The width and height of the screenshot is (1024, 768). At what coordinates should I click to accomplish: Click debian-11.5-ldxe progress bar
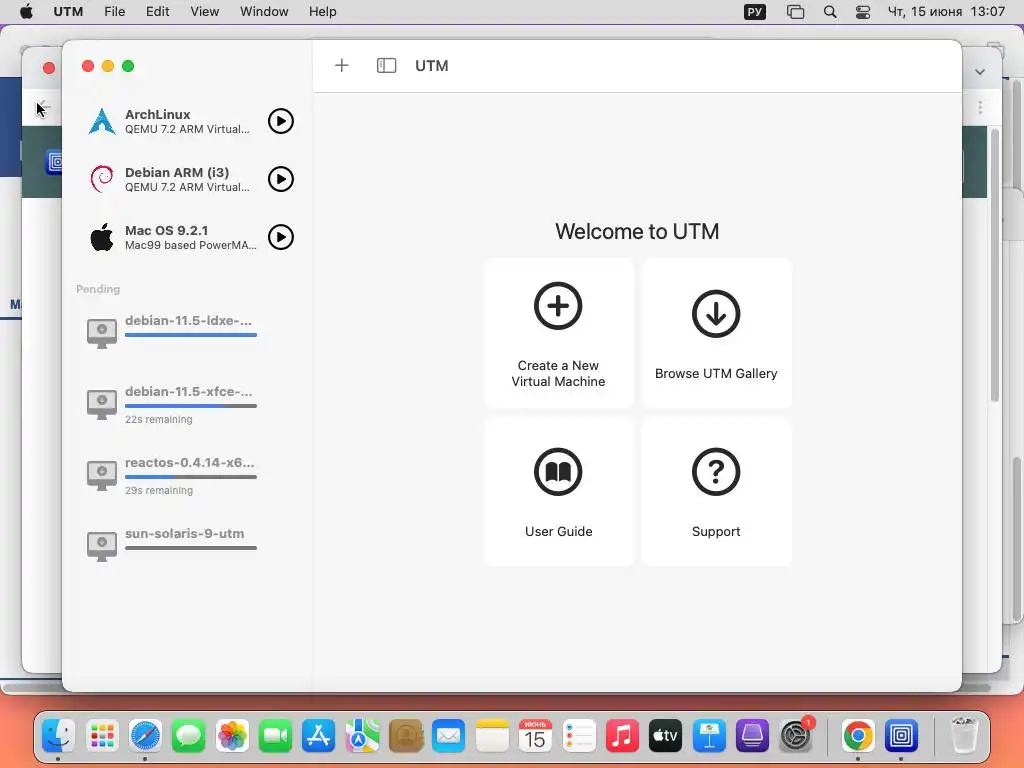pos(191,335)
